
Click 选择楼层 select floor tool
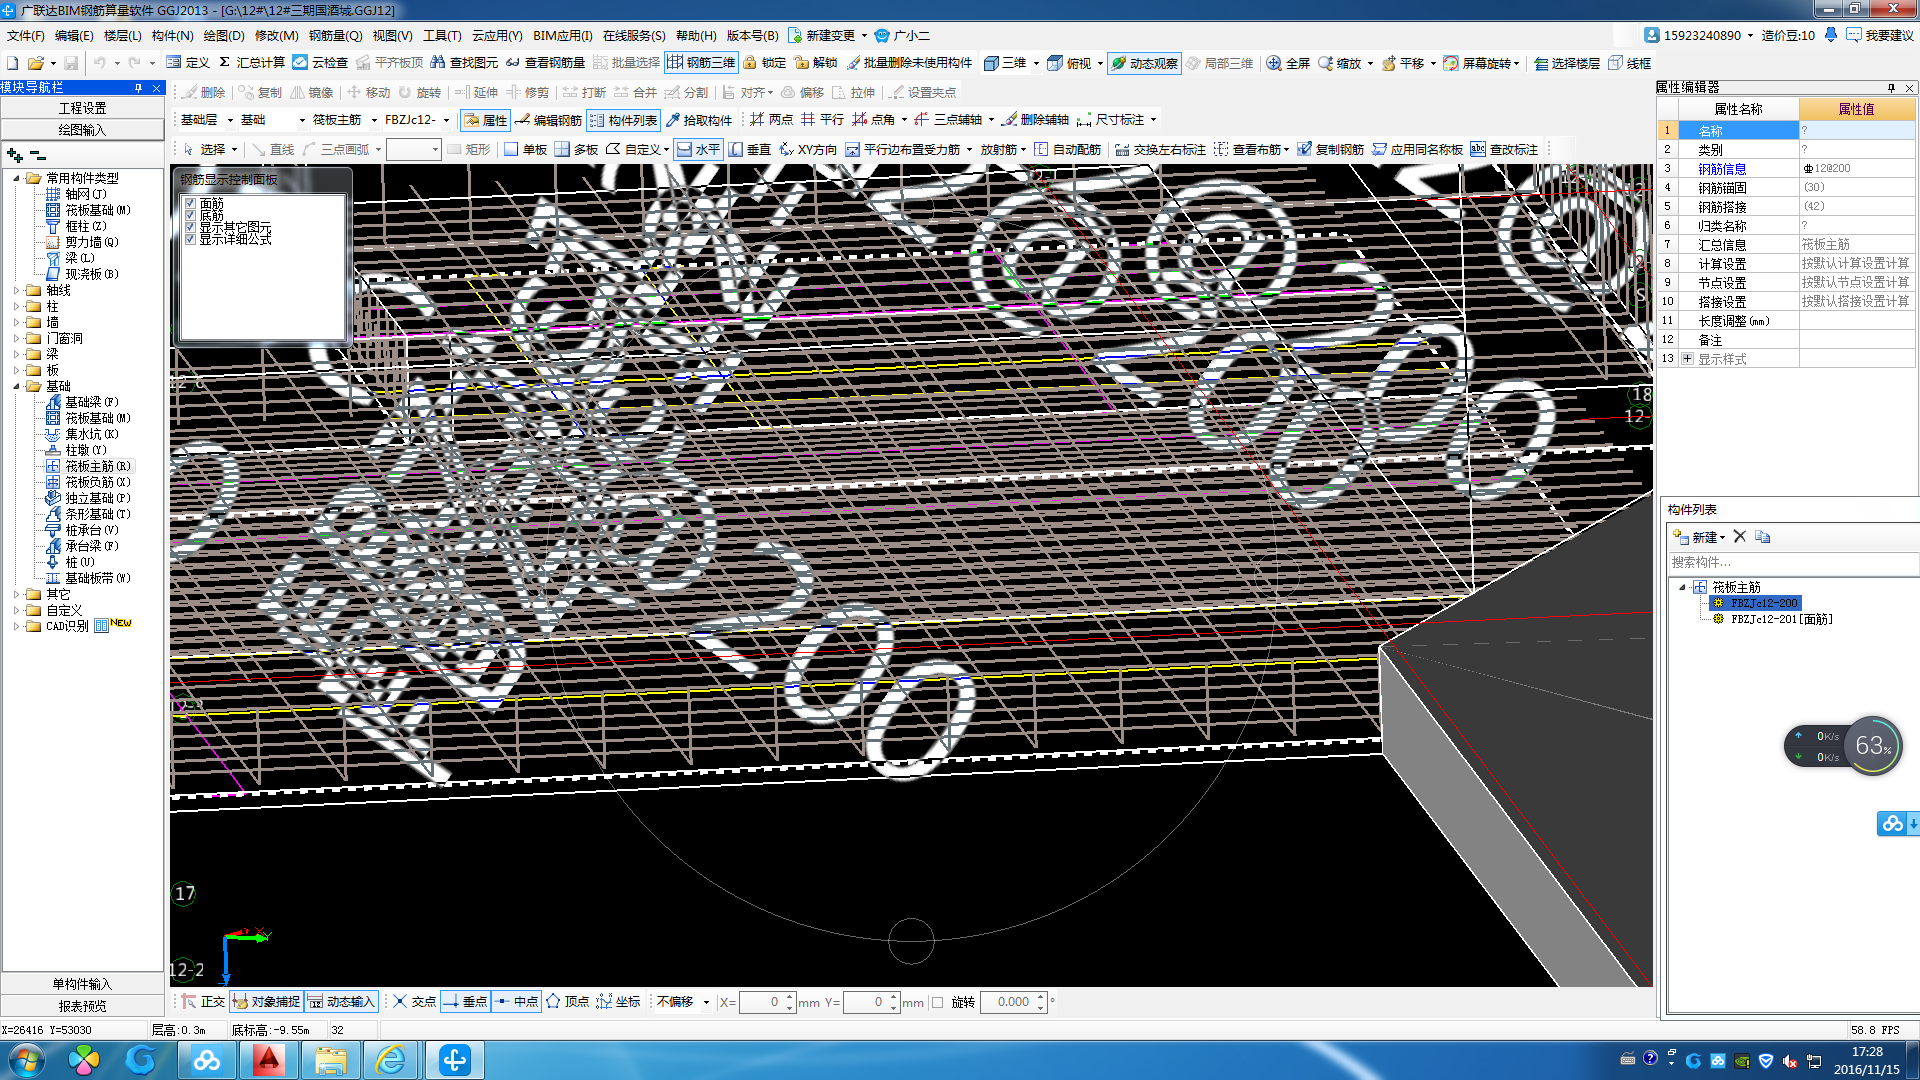point(1567,62)
